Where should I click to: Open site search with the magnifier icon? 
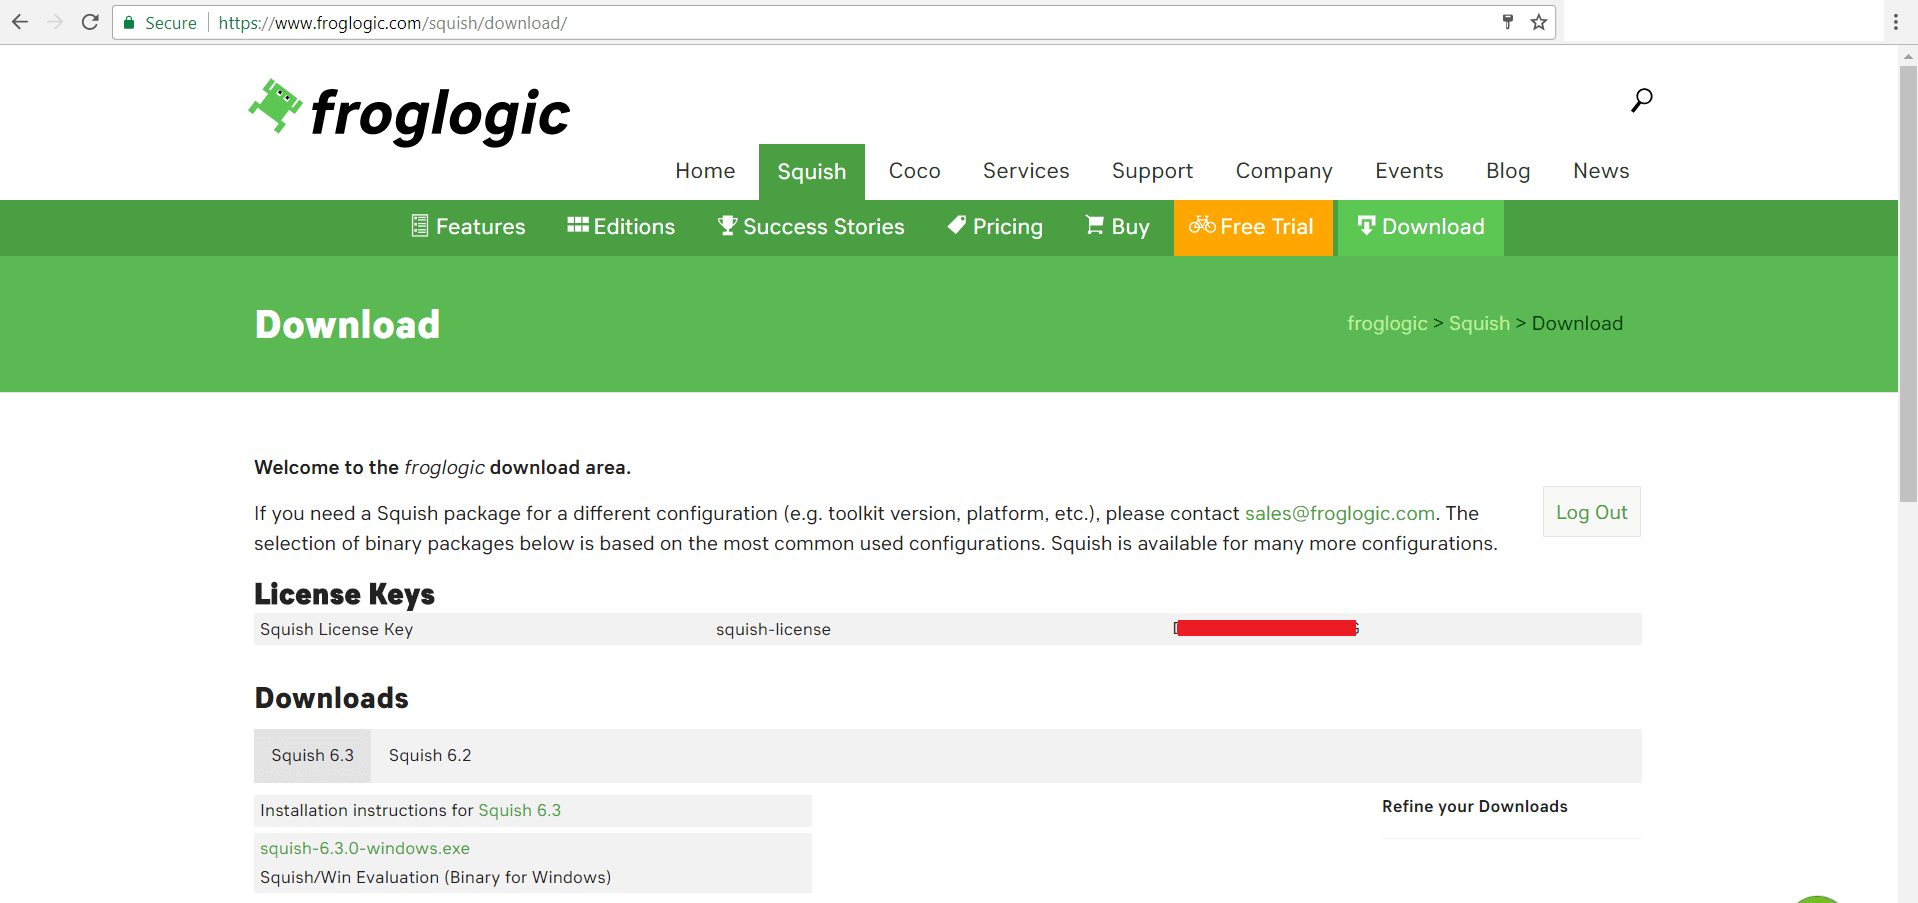pos(1642,100)
